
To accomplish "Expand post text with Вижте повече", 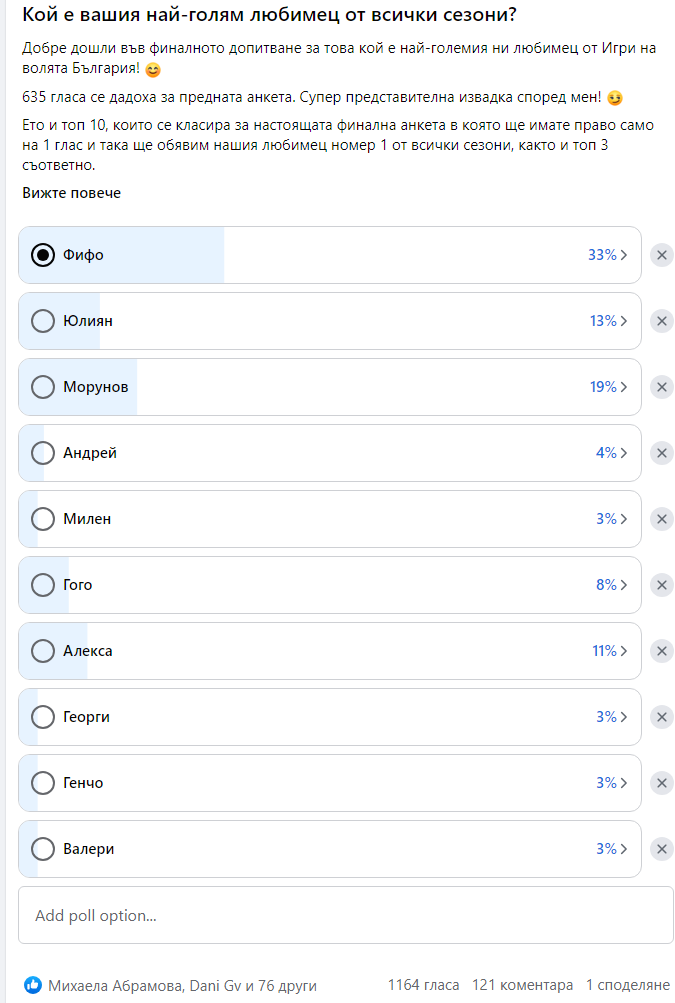I will click(x=71, y=193).
